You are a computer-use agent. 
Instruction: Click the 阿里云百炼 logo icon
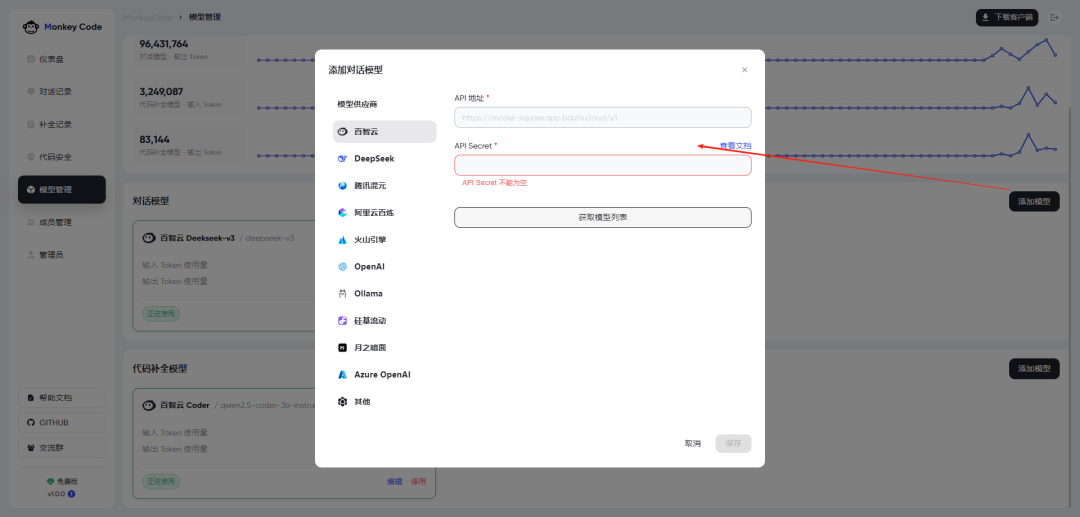coord(342,213)
